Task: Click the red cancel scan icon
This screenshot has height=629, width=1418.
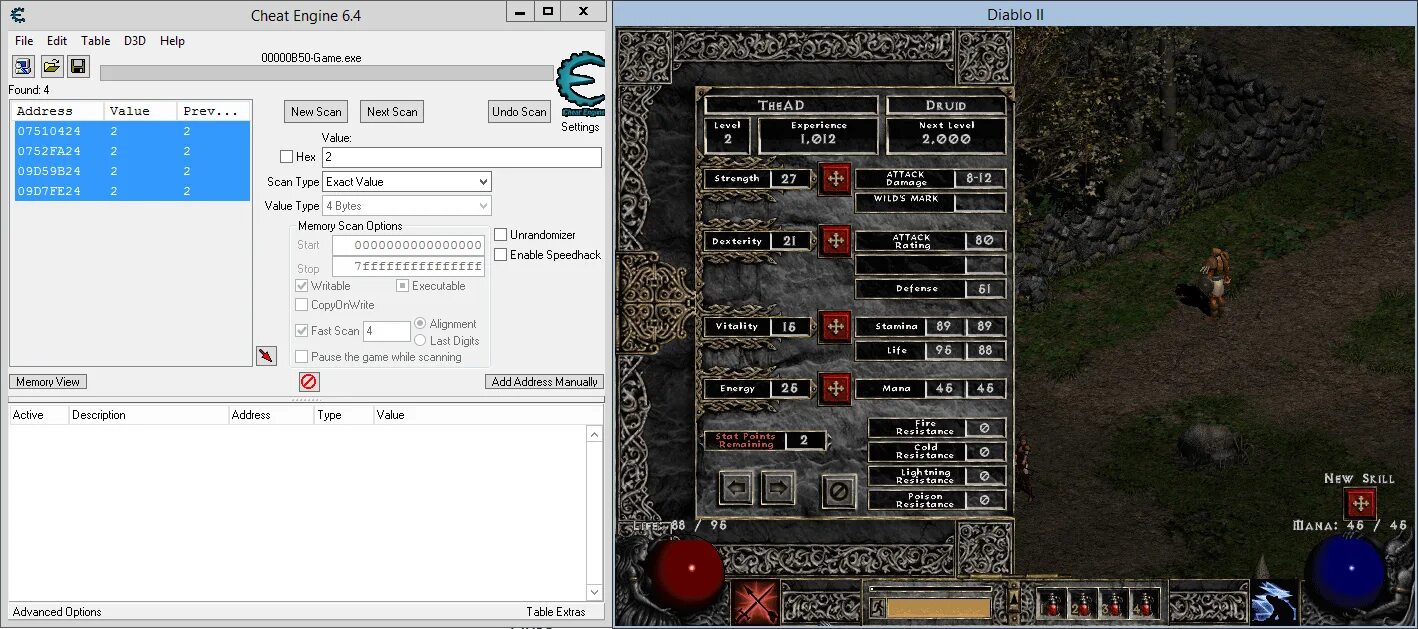Action: click(308, 381)
